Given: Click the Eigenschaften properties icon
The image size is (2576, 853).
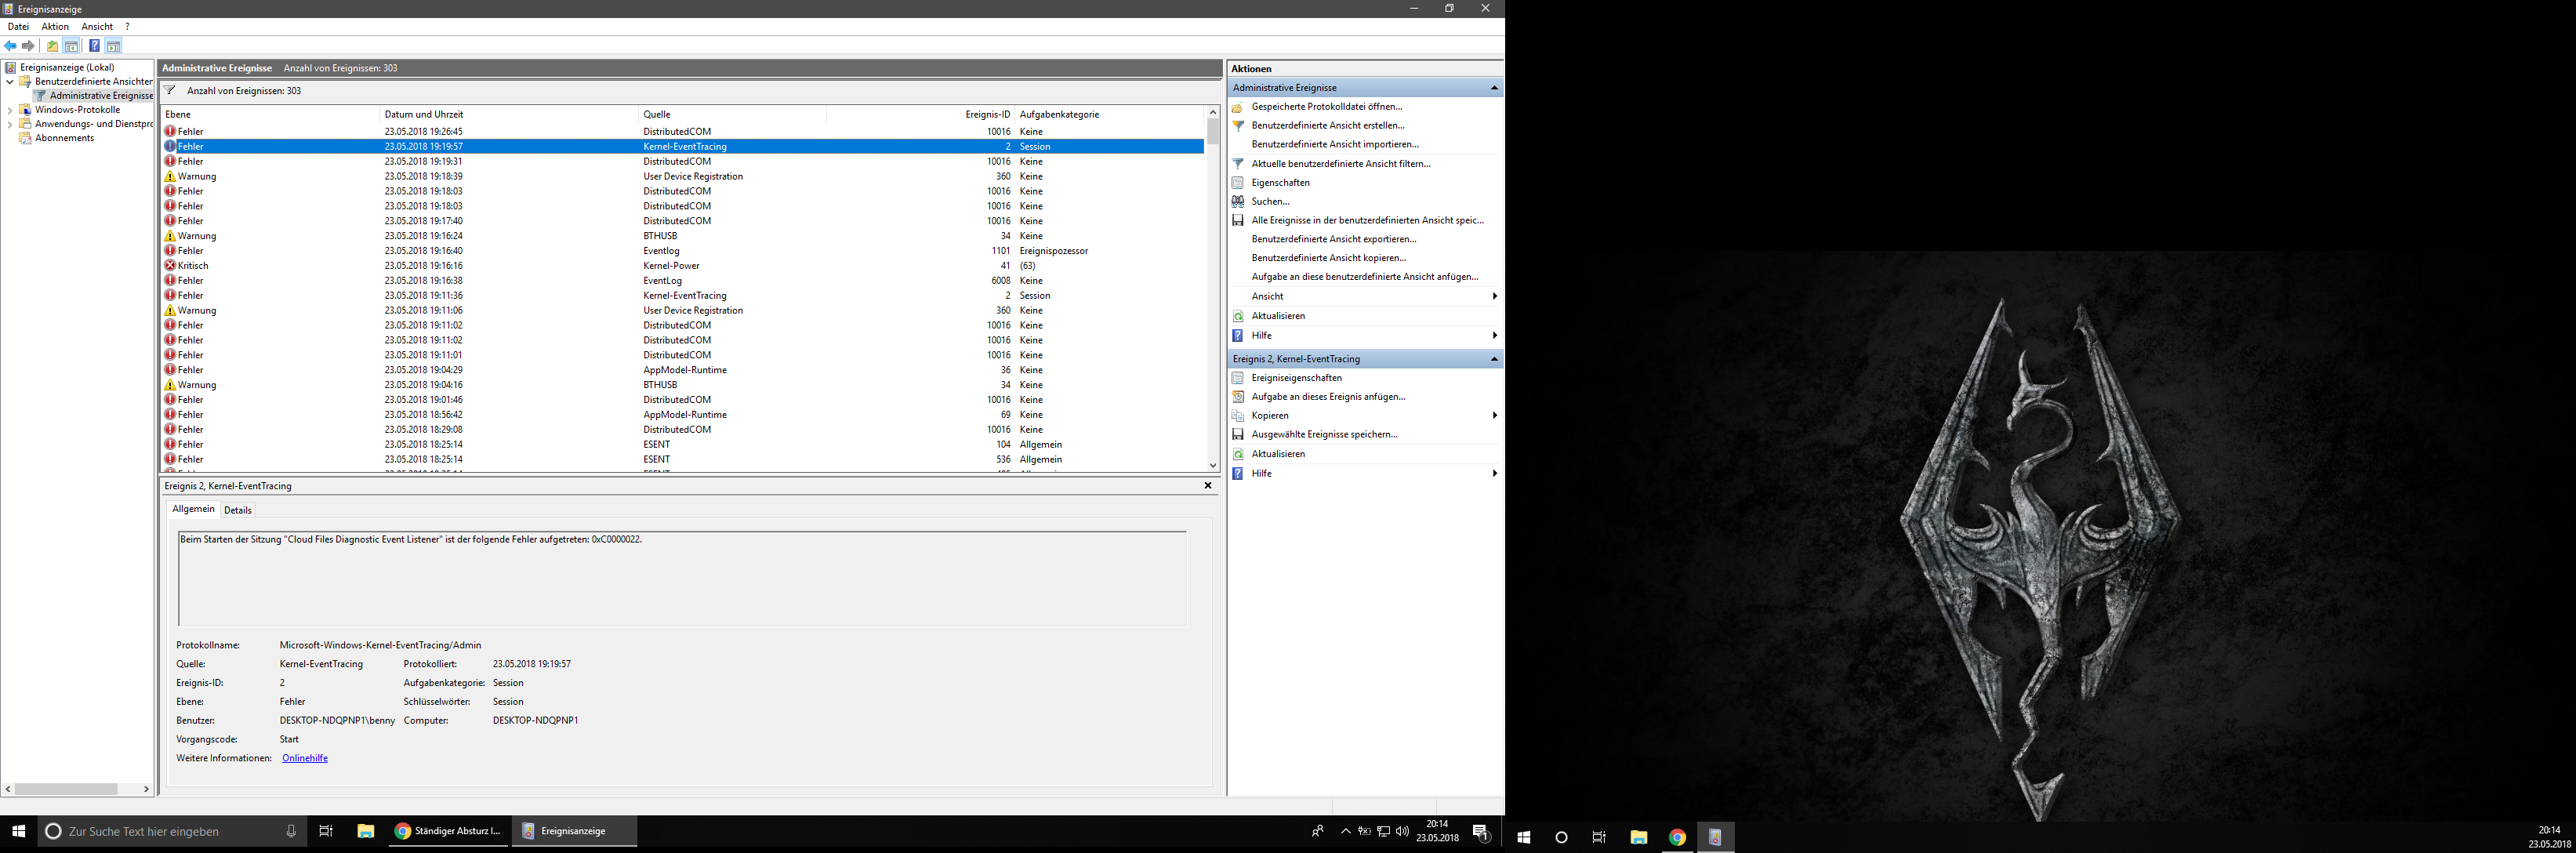Looking at the screenshot, I should click(x=1239, y=182).
